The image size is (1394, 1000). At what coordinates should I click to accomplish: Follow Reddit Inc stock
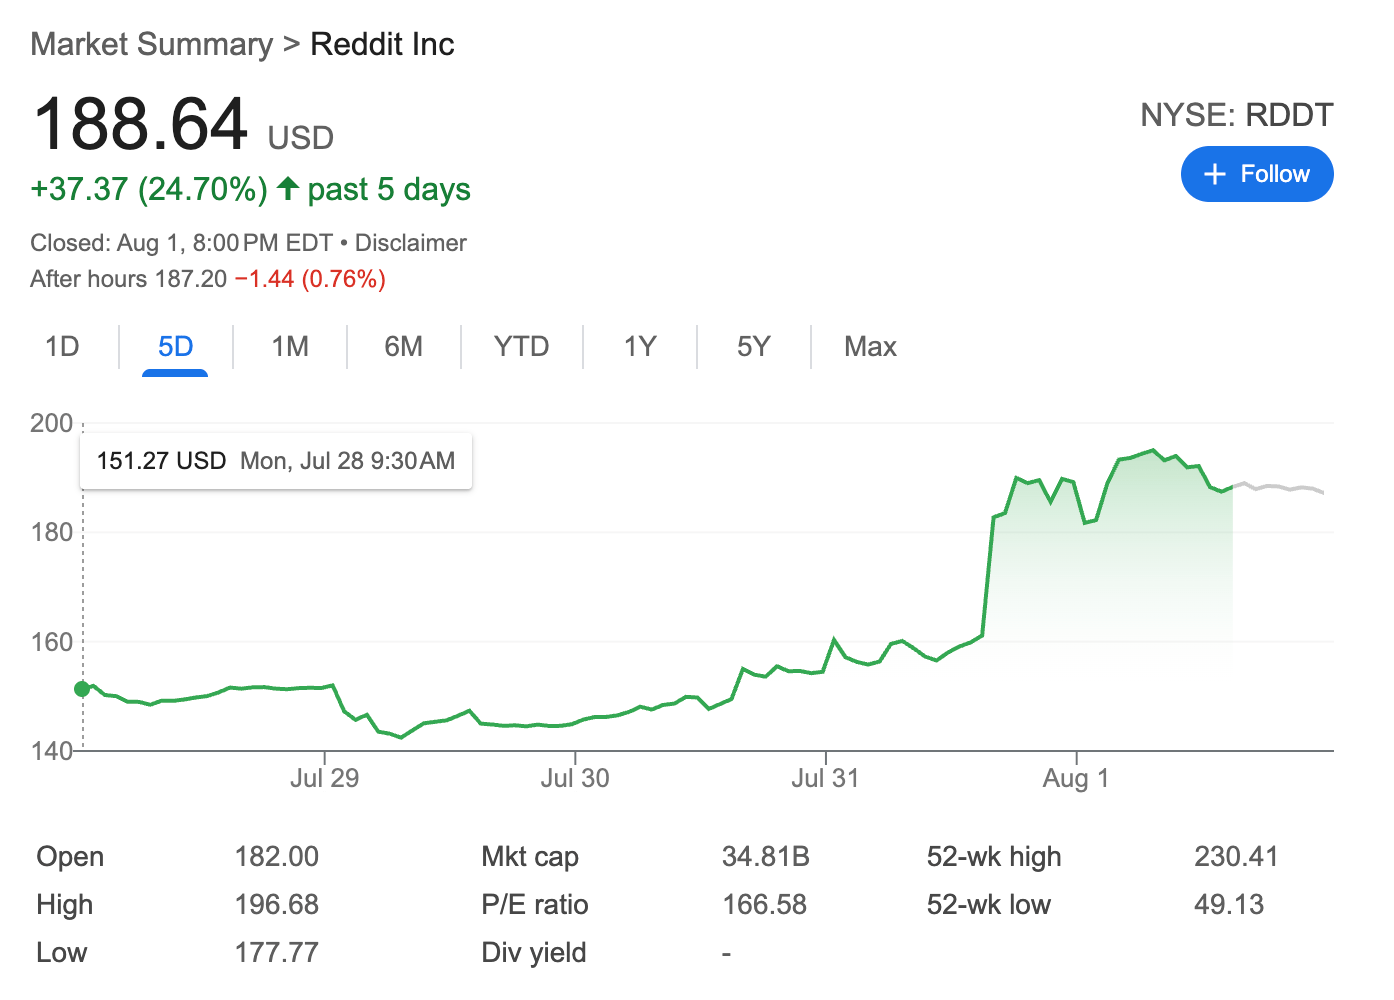1257,173
